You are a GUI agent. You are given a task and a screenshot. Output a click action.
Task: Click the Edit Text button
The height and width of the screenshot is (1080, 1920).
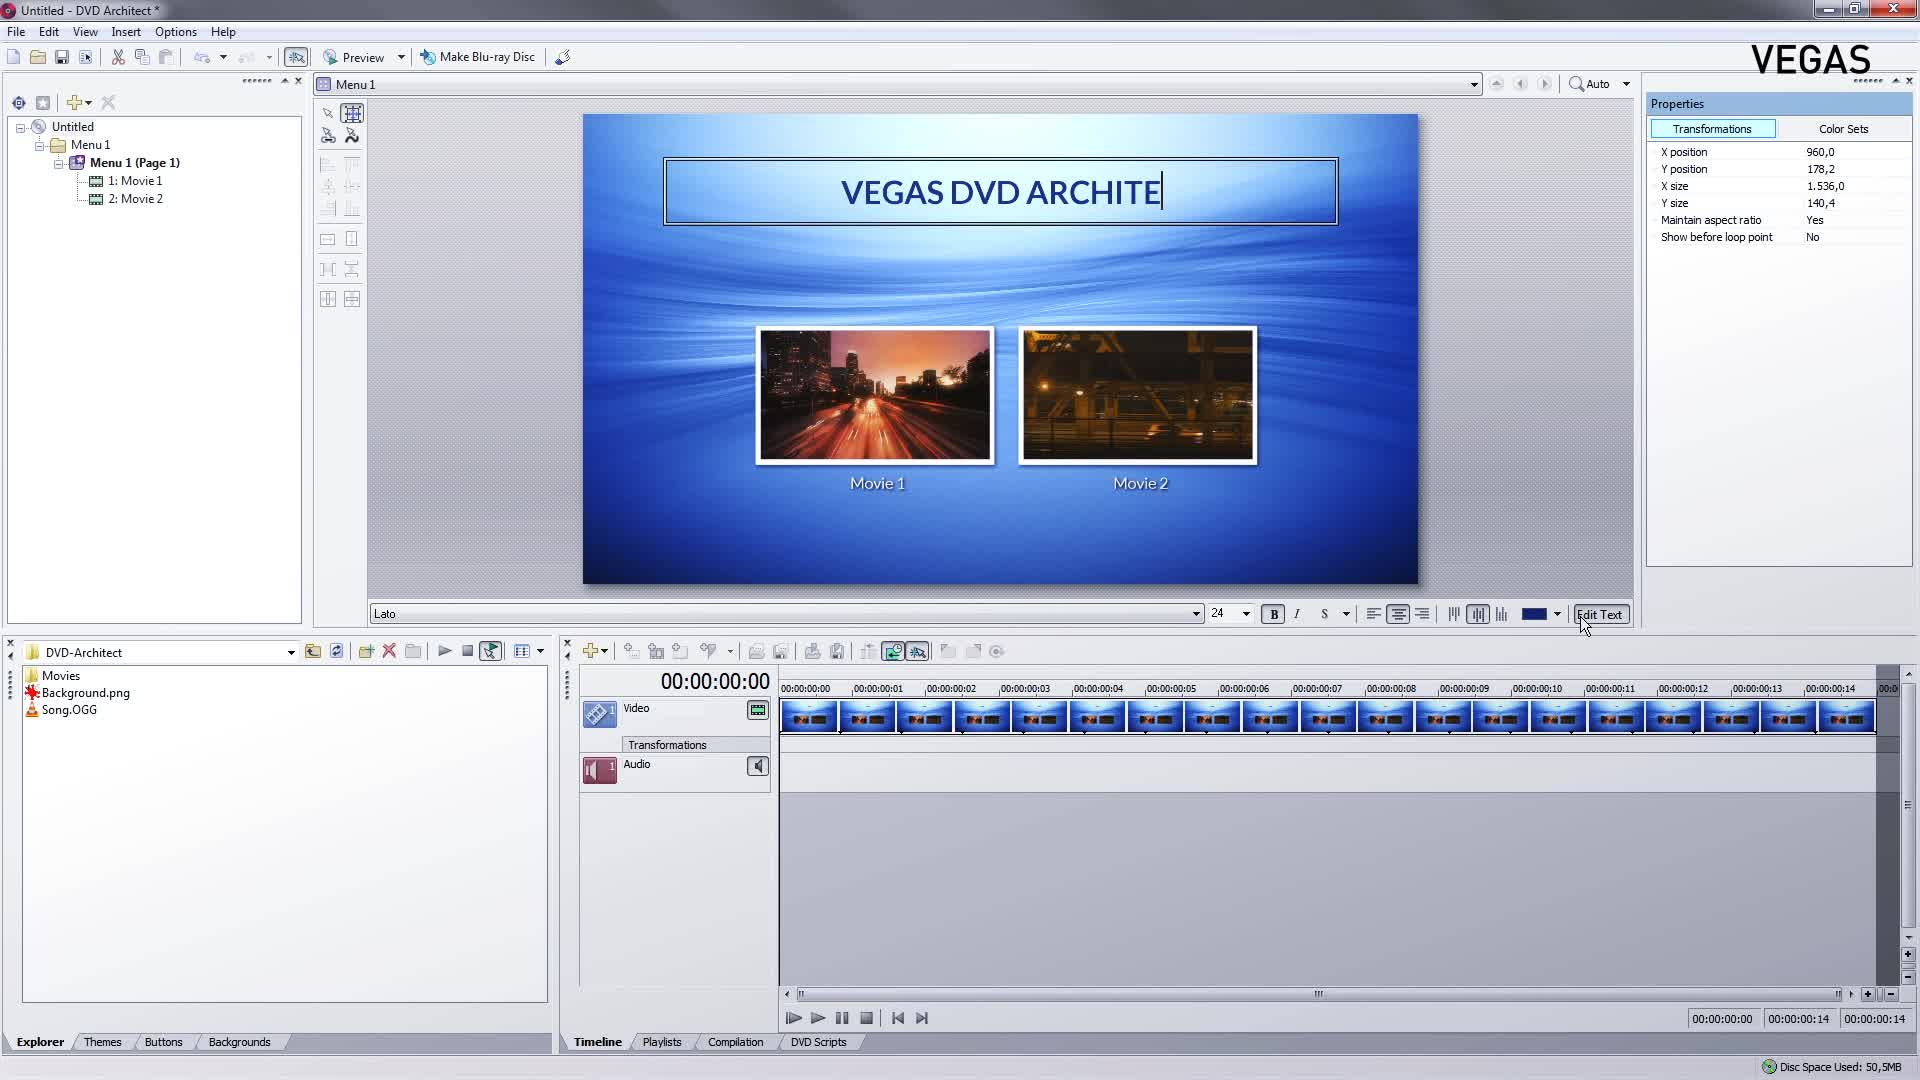[1600, 615]
